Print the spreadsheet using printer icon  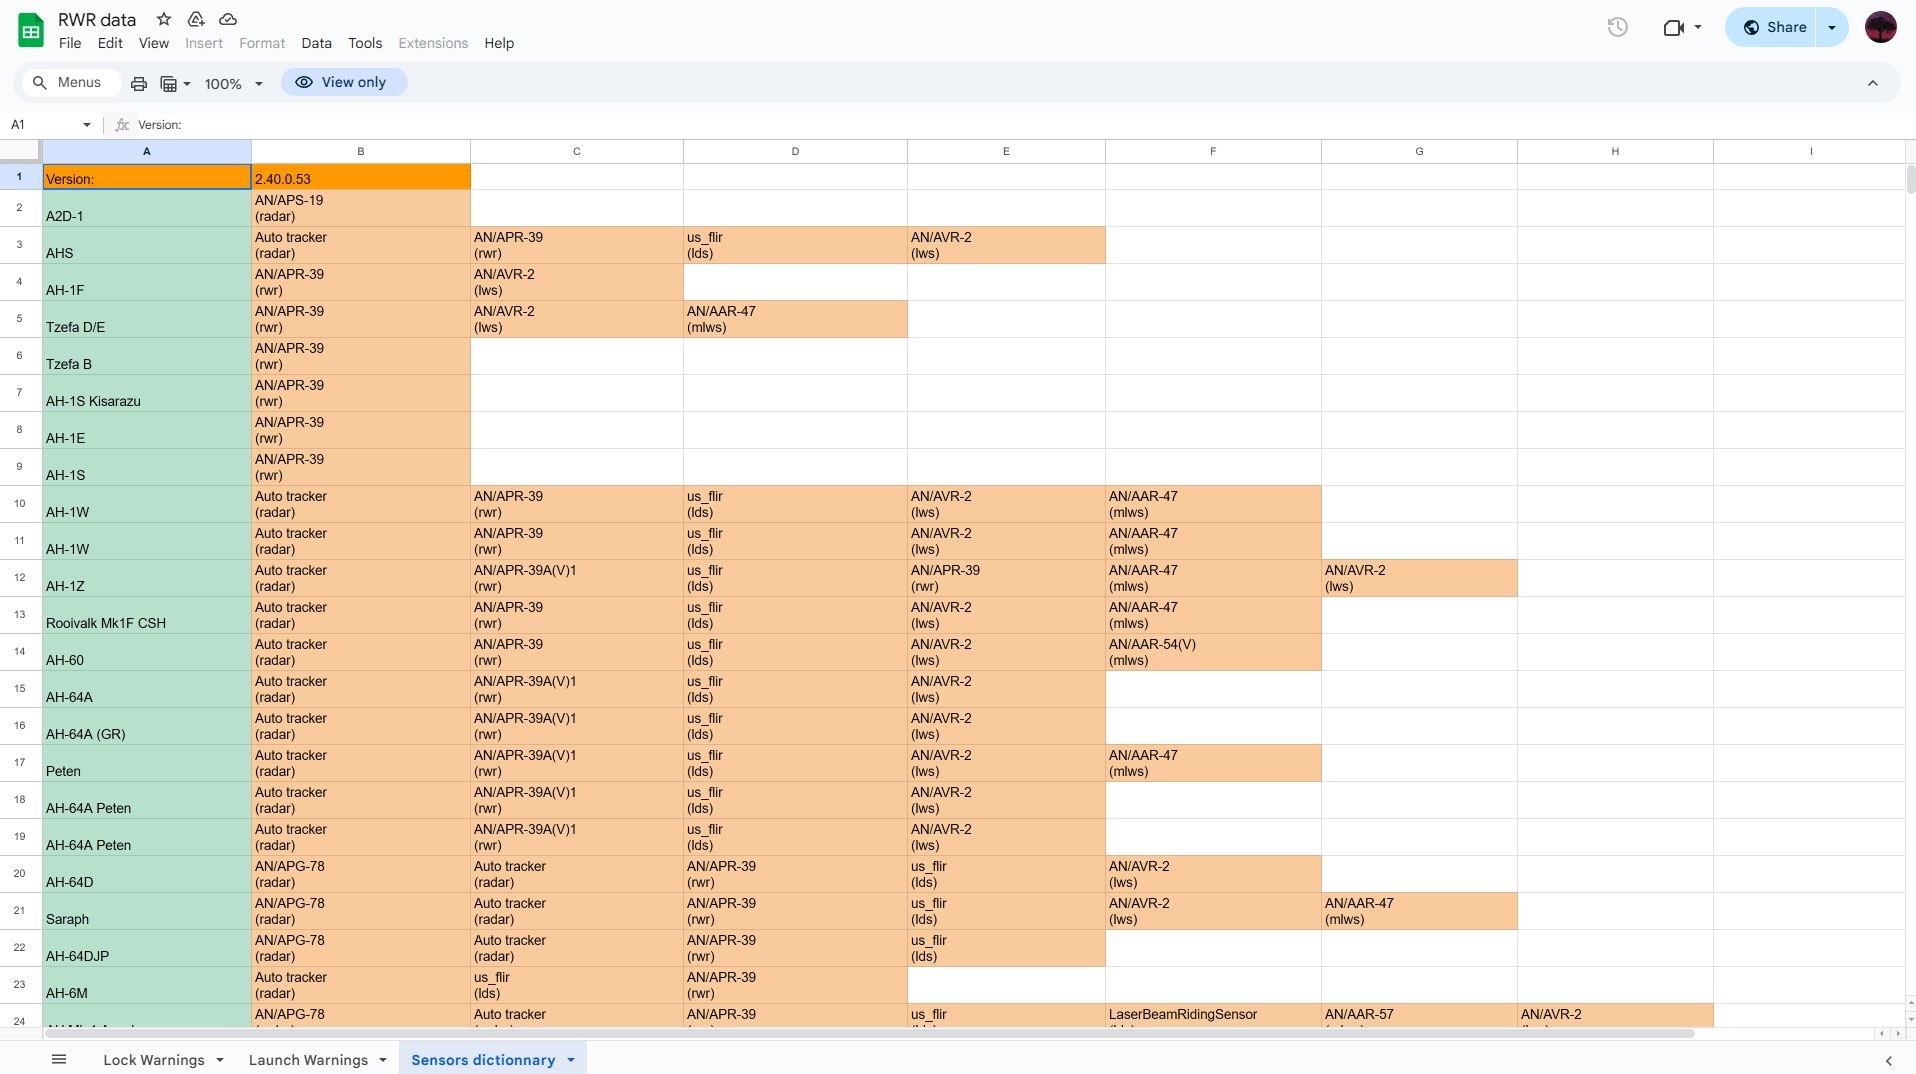pyautogui.click(x=139, y=83)
